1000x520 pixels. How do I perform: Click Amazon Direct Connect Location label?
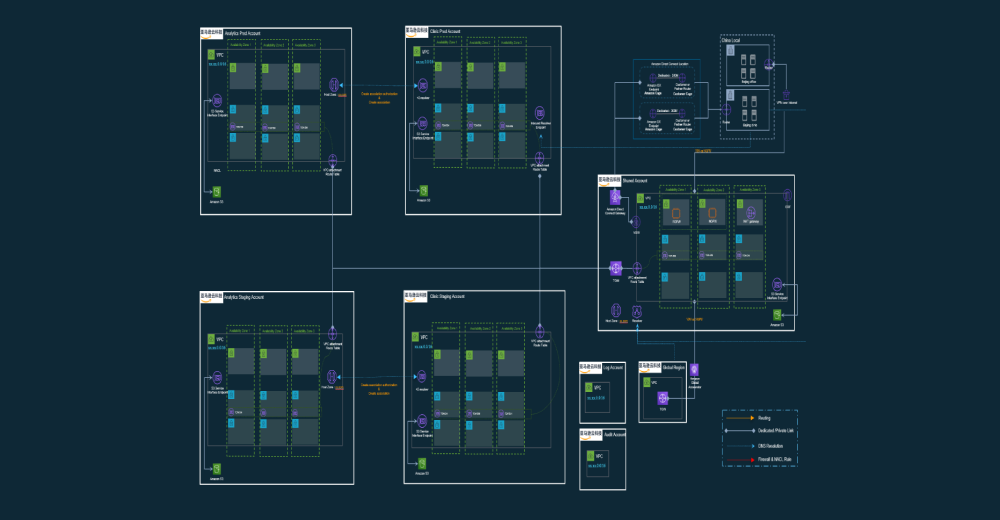point(670,64)
